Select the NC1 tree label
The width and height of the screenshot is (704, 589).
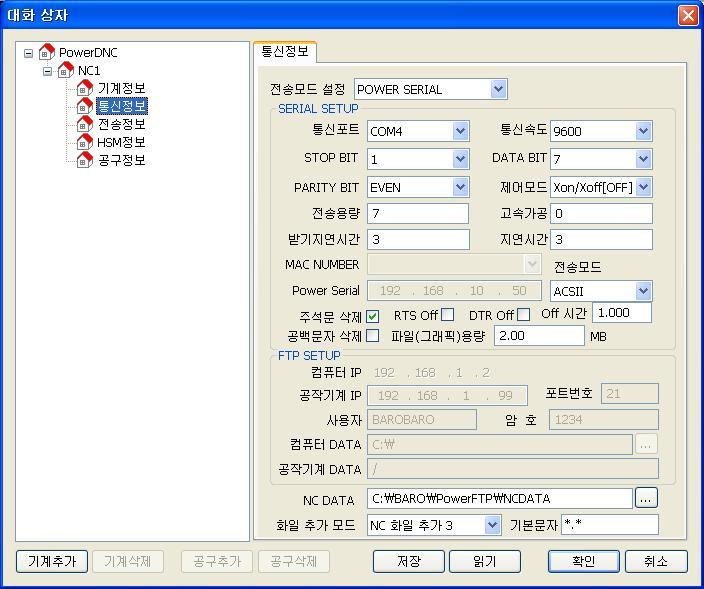(x=89, y=70)
